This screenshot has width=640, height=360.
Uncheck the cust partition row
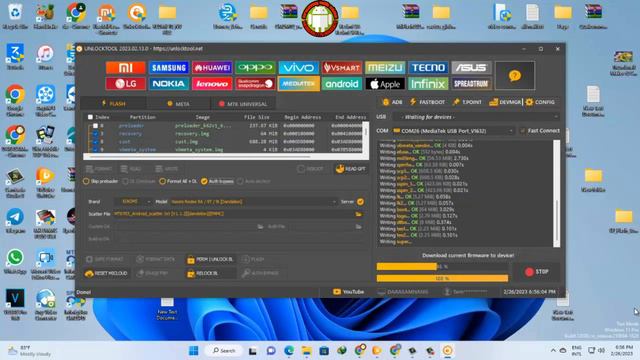[x=95, y=142]
